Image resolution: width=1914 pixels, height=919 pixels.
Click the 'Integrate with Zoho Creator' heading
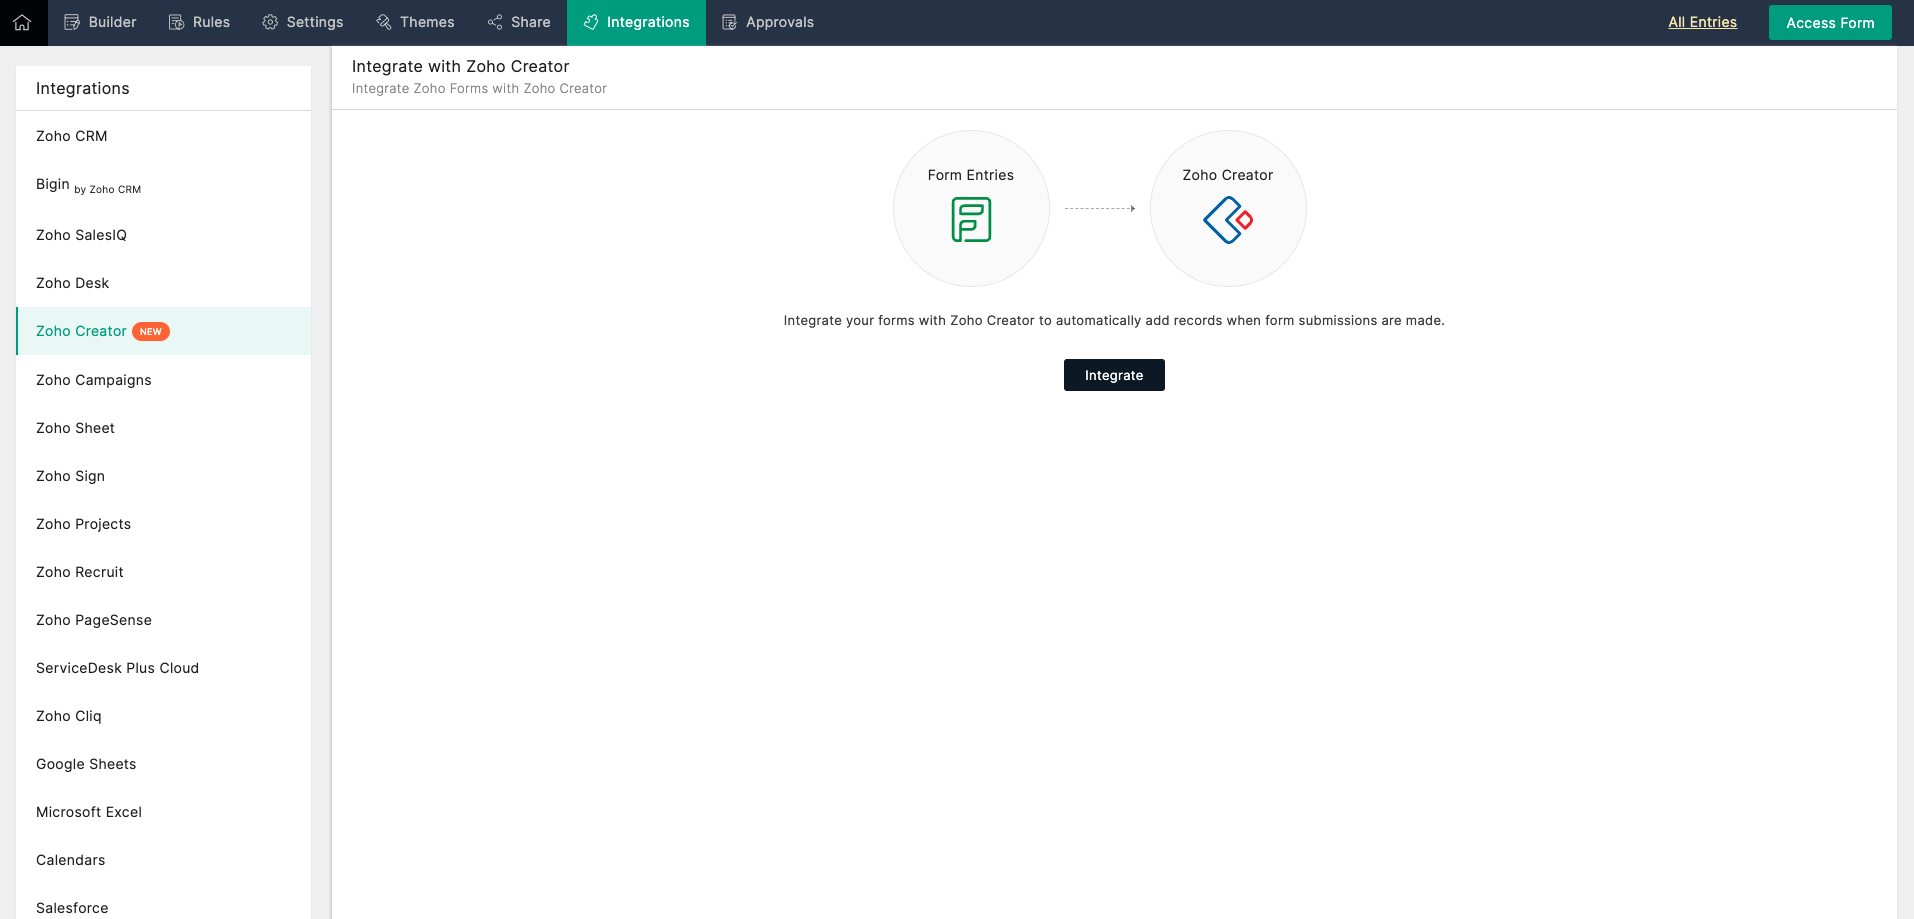[x=460, y=66]
